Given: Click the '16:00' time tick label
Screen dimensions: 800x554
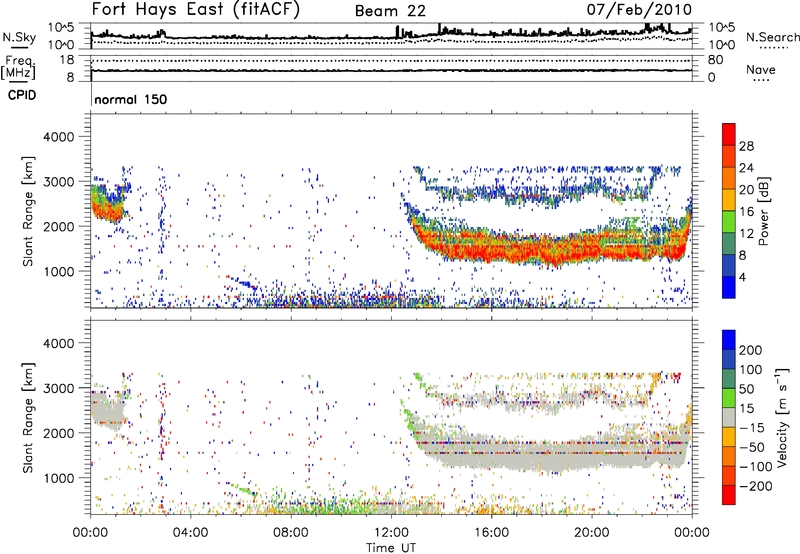Looking at the screenshot, I should (491, 533).
